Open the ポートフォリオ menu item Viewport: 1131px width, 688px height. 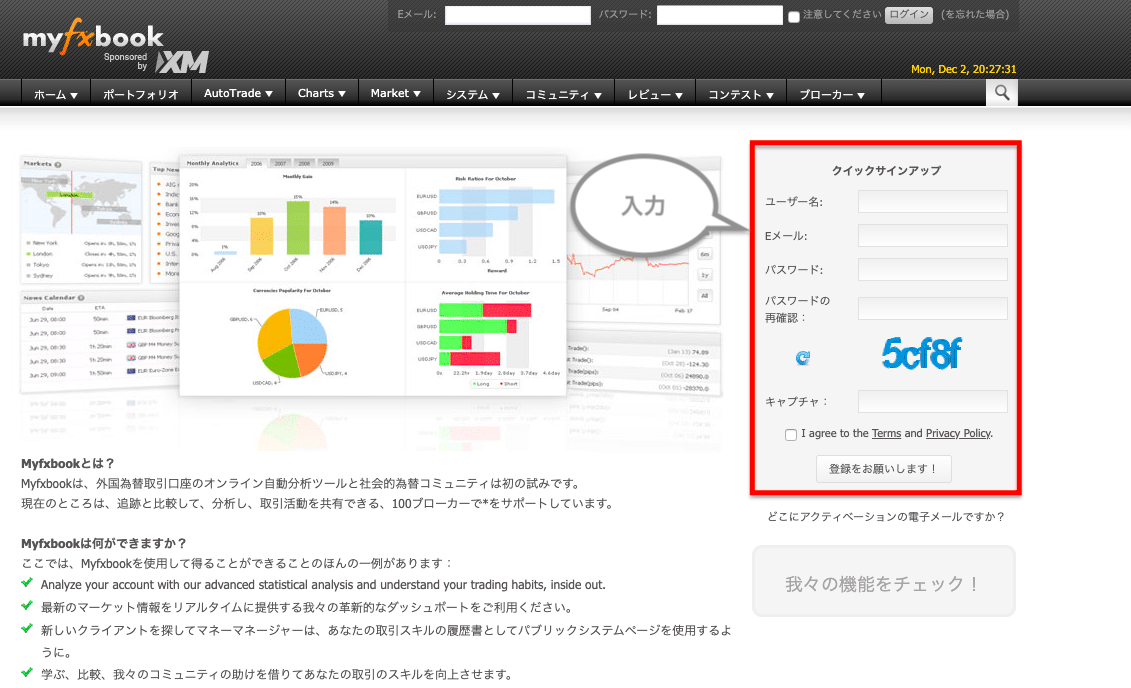point(141,94)
